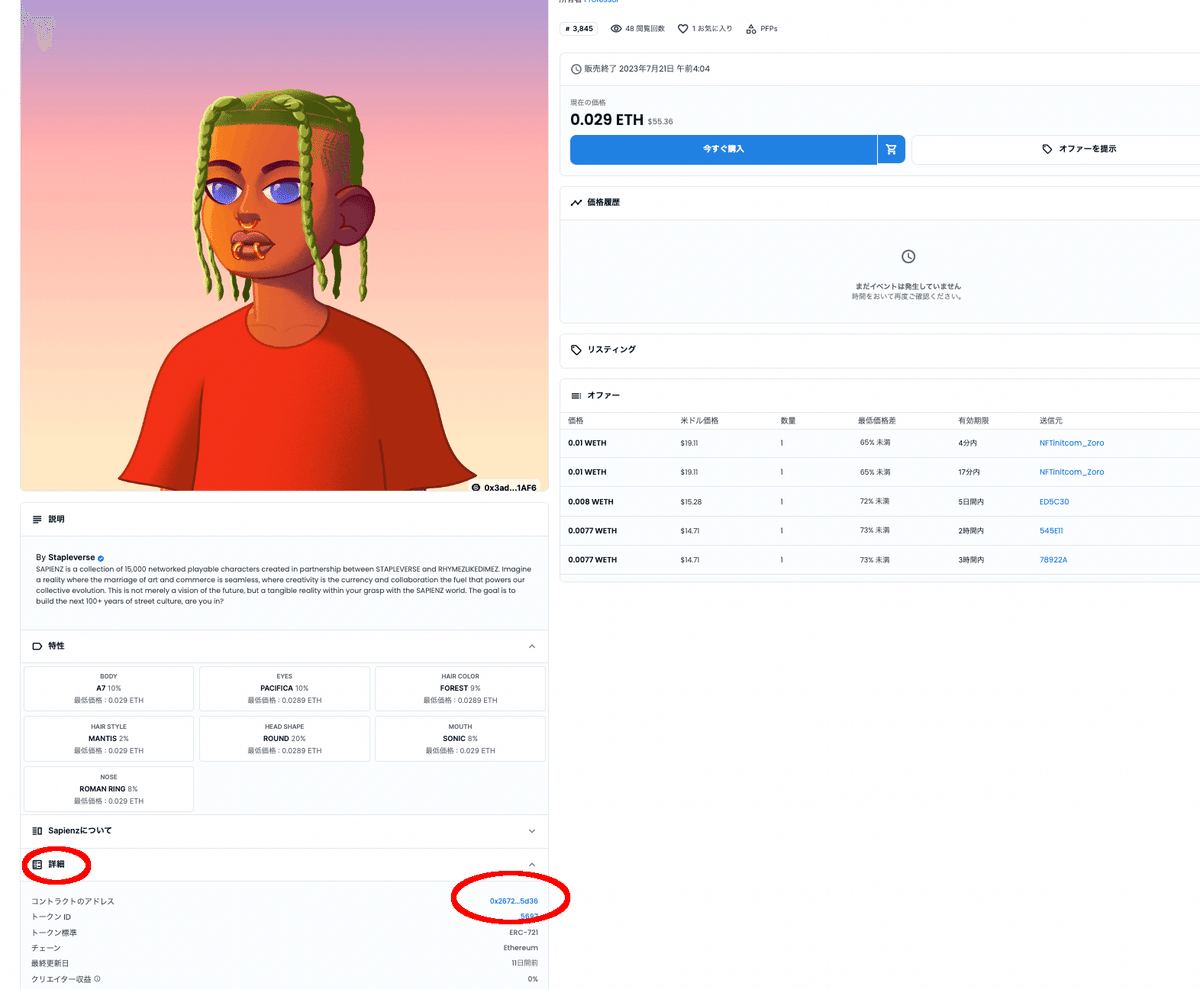Click the まだイベントは発生していません message
This screenshot has height=989, width=1200.
(x=908, y=287)
